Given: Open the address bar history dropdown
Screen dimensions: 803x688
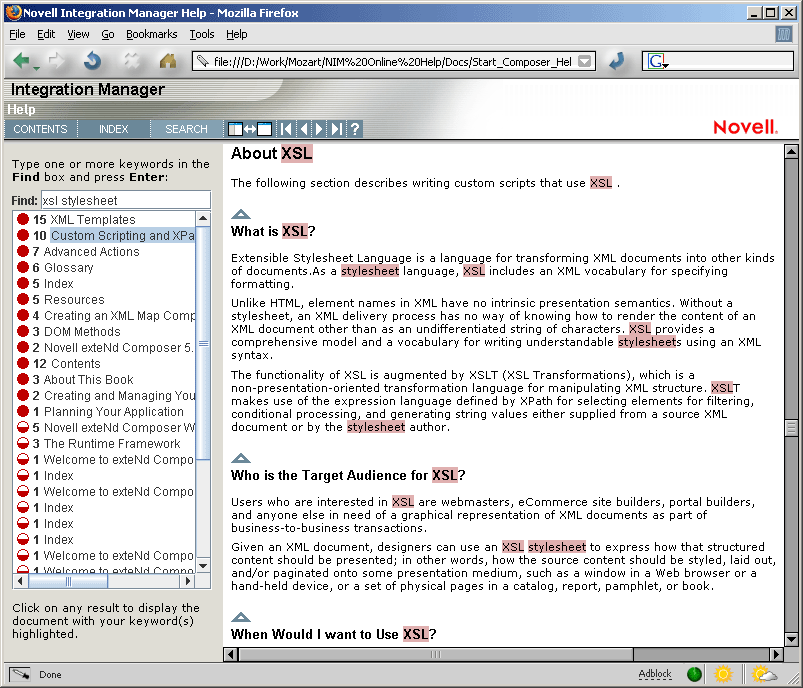Looking at the screenshot, I should click(584, 61).
